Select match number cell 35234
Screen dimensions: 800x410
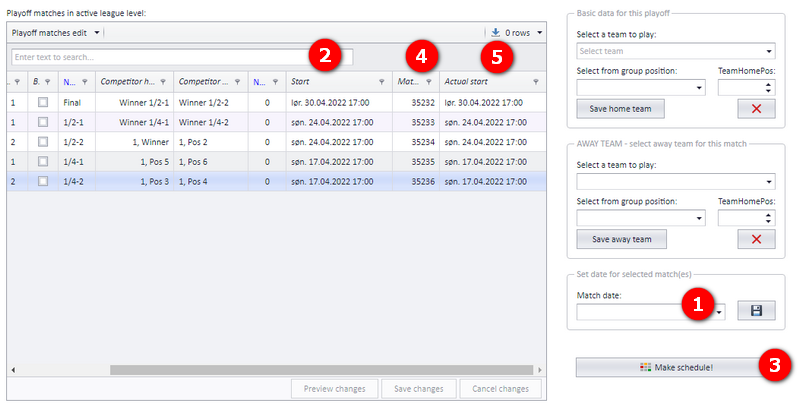416,142
